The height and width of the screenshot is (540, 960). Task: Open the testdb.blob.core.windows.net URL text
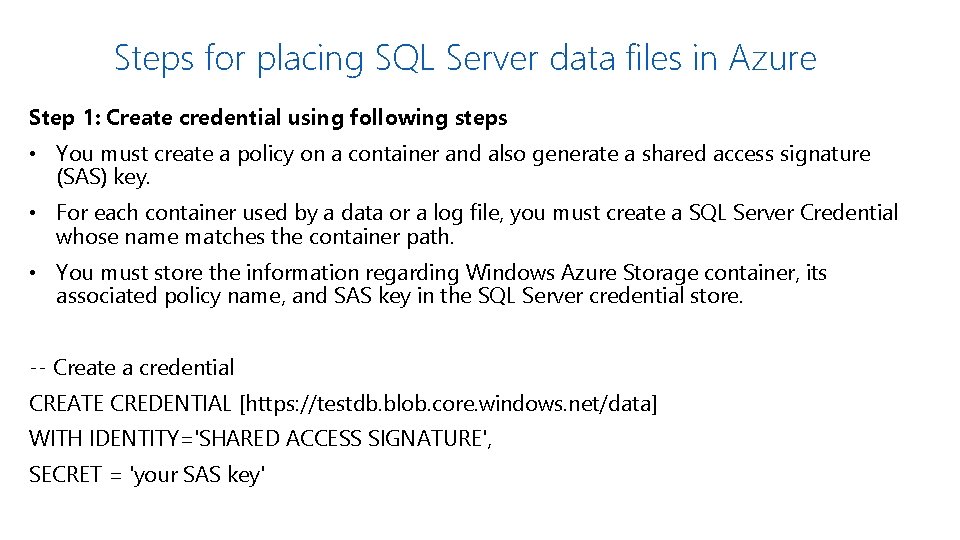[448, 403]
